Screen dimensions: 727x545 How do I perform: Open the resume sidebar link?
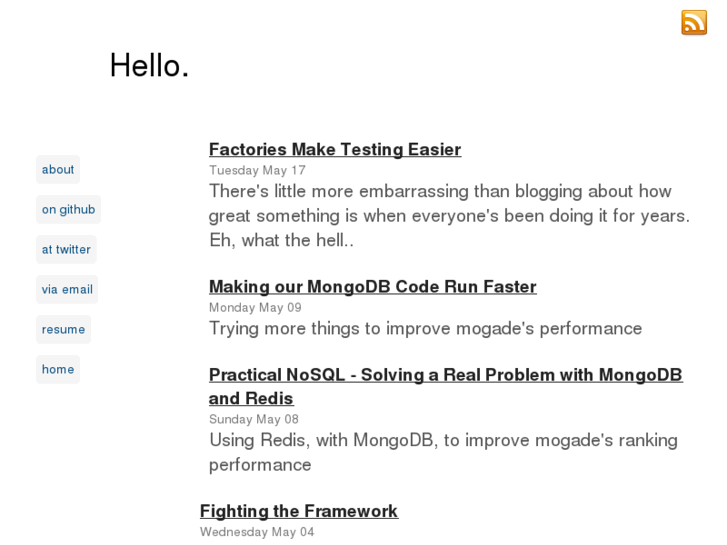(x=63, y=329)
